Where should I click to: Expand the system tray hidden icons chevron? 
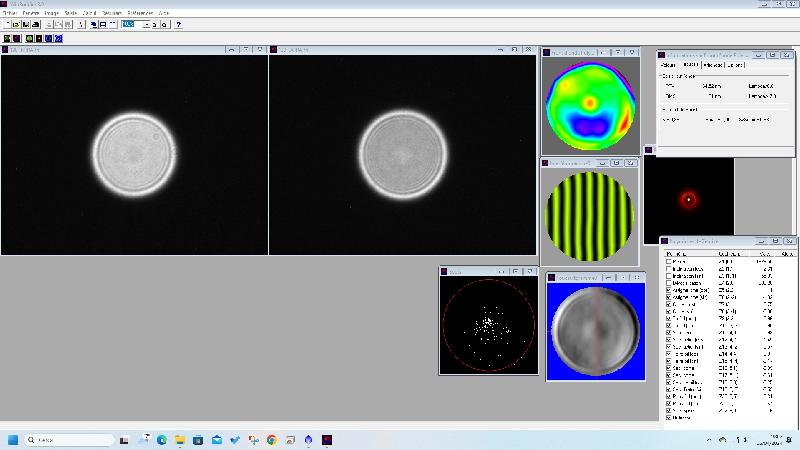tap(708, 440)
